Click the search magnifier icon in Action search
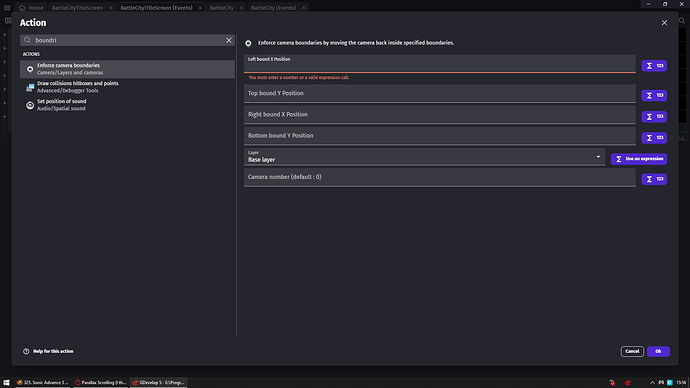This screenshot has width=690, height=388. coord(27,40)
